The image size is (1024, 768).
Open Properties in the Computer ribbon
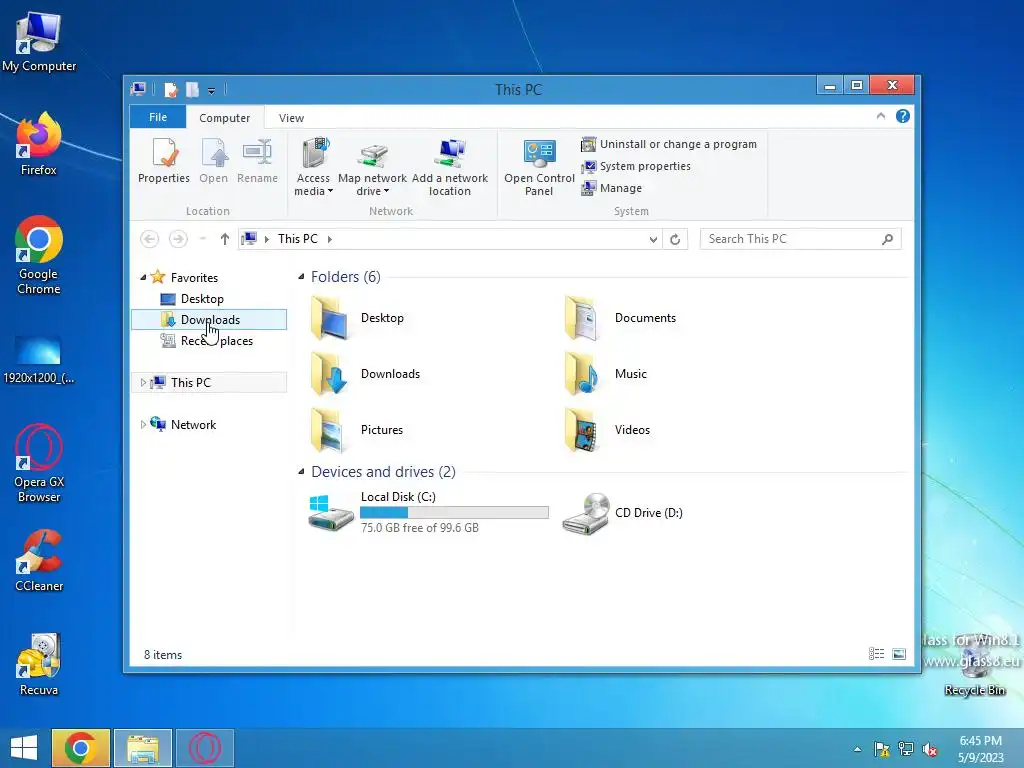point(164,161)
